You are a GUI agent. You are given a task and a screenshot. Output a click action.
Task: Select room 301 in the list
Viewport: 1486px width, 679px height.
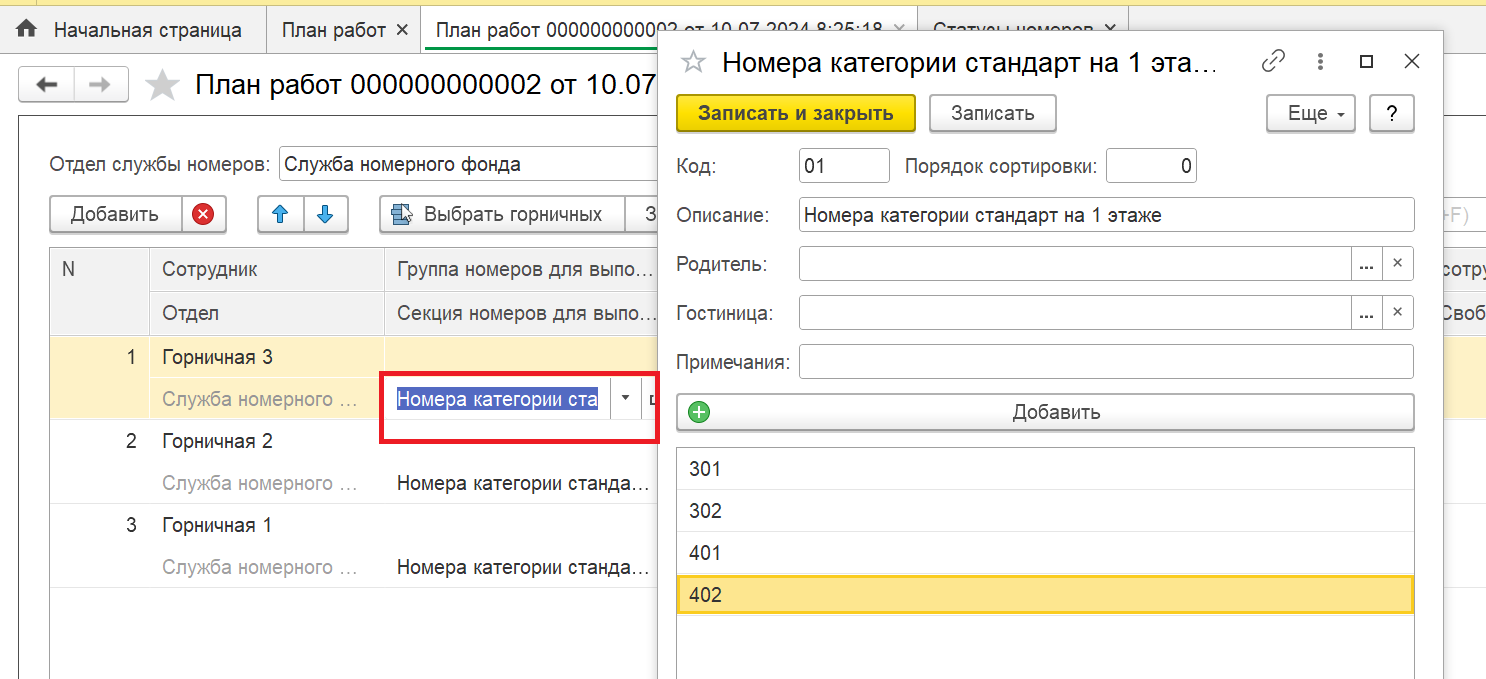click(1046, 469)
